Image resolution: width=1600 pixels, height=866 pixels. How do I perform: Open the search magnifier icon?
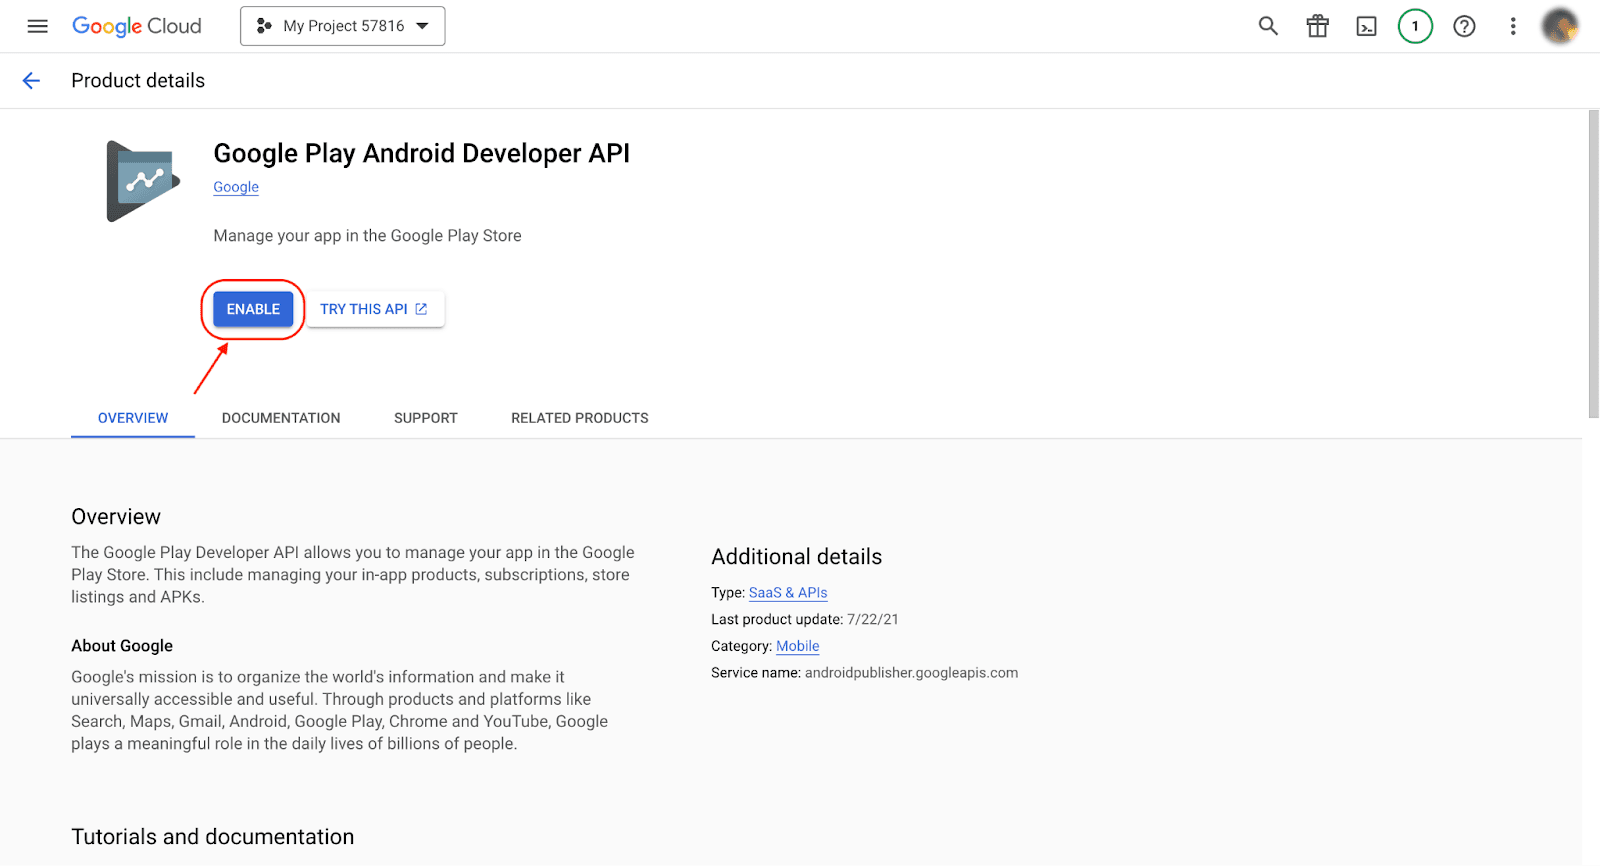[x=1268, y=26]
